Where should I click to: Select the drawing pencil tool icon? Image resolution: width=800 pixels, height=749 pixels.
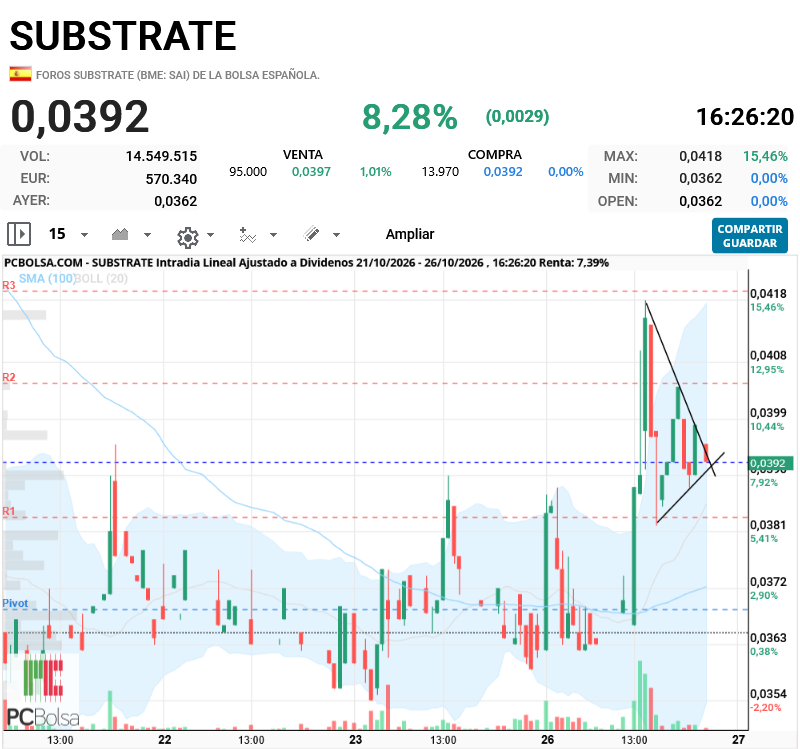pos(311,234)
